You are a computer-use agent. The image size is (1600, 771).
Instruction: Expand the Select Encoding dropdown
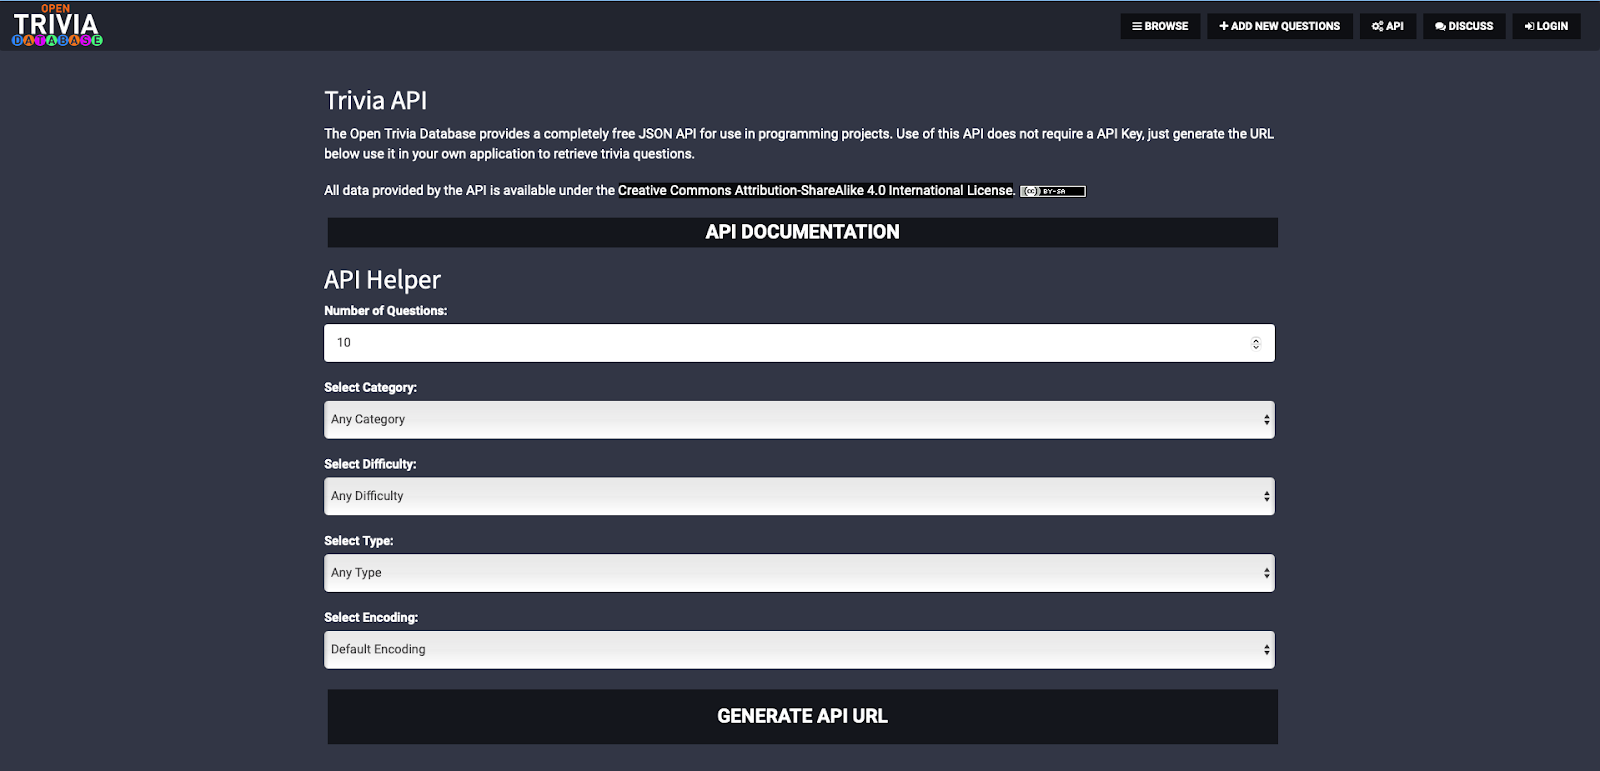click(x=799, y=650)
